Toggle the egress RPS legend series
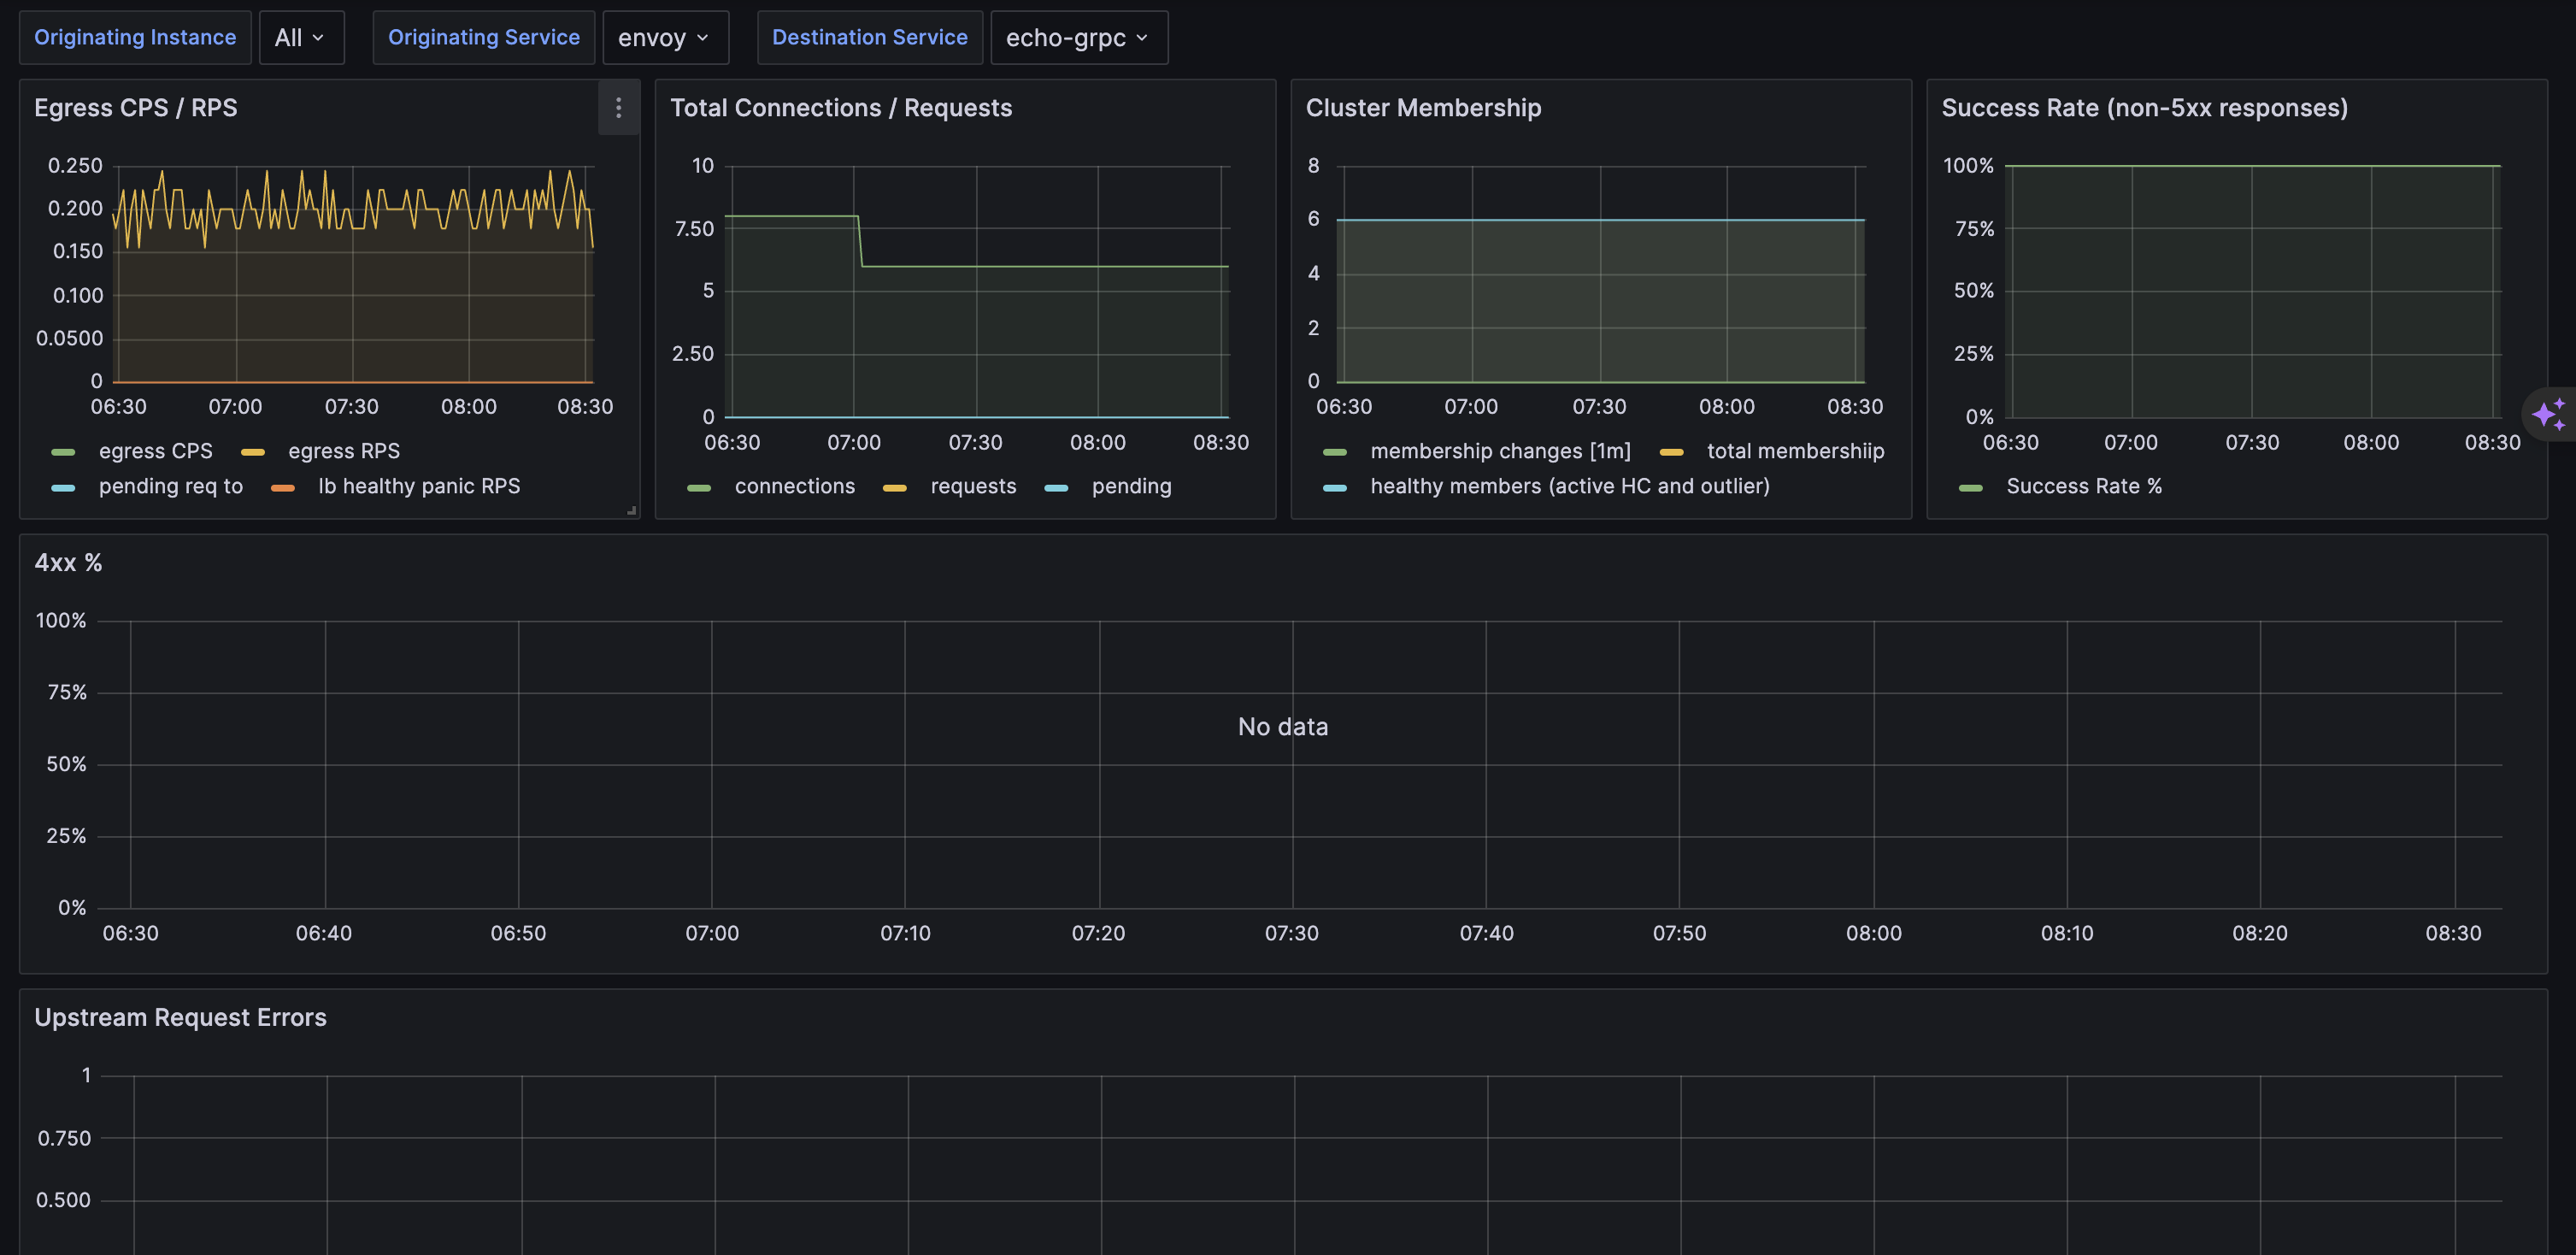 344,451
